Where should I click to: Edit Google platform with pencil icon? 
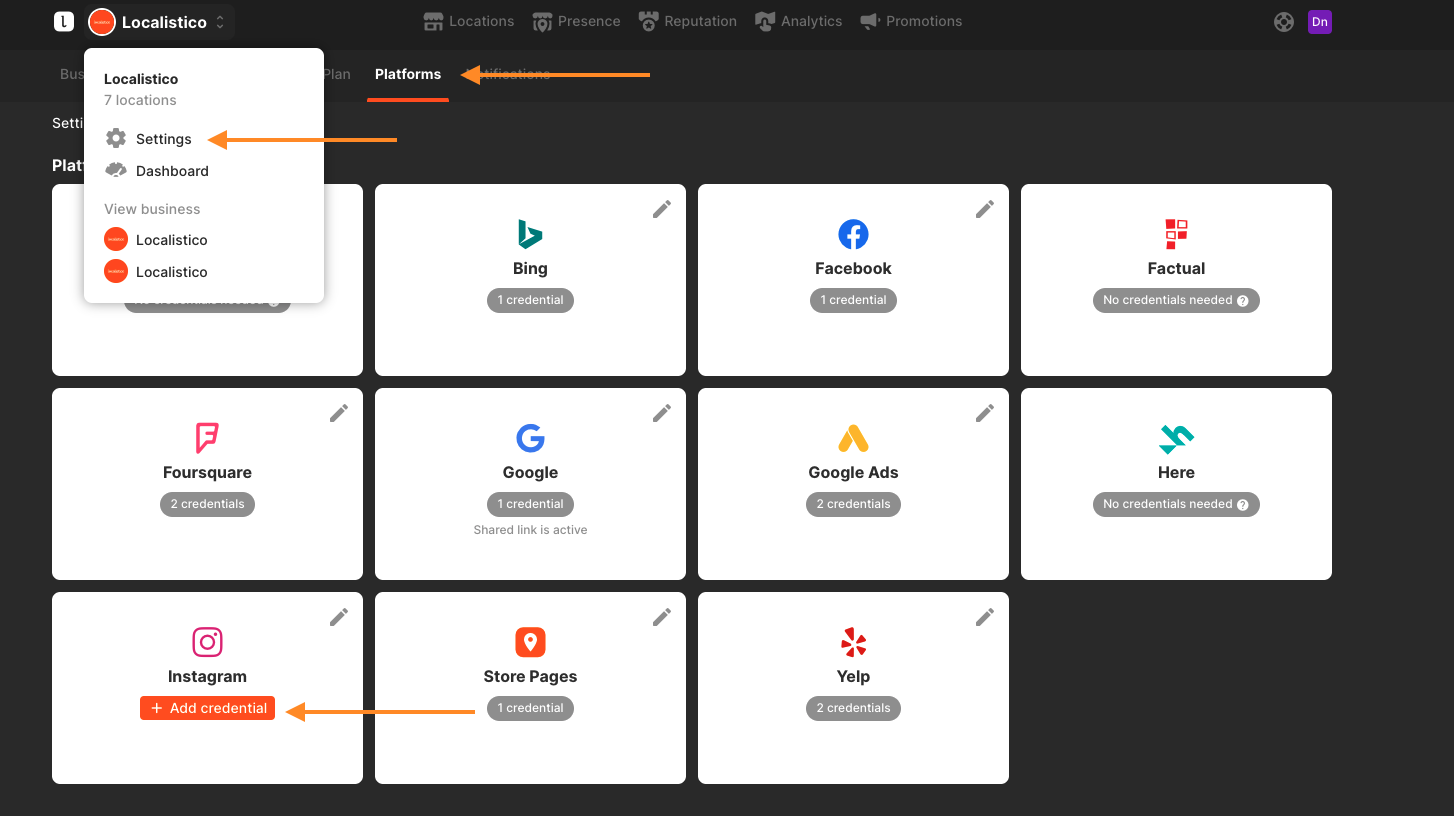[662, 413]
